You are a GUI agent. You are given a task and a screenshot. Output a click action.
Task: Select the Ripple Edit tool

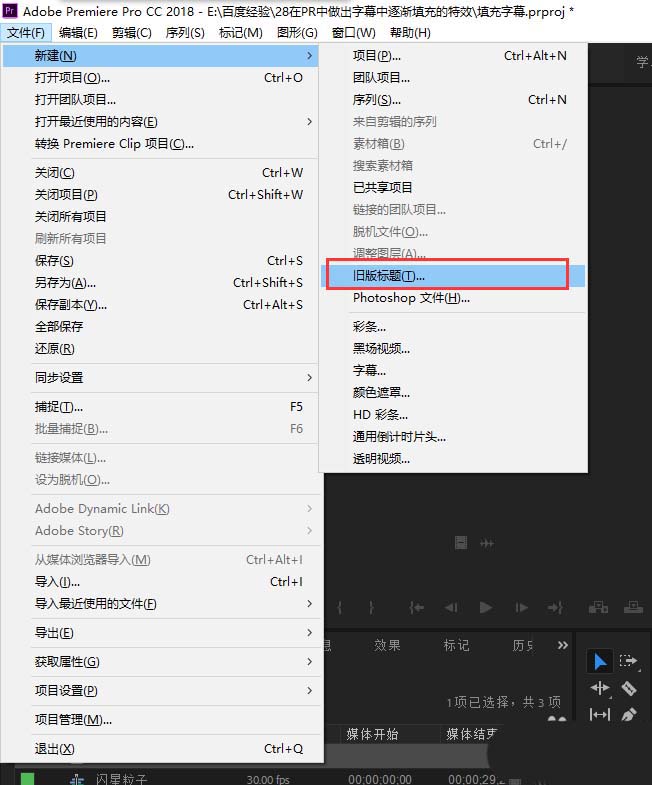[599, 688]
